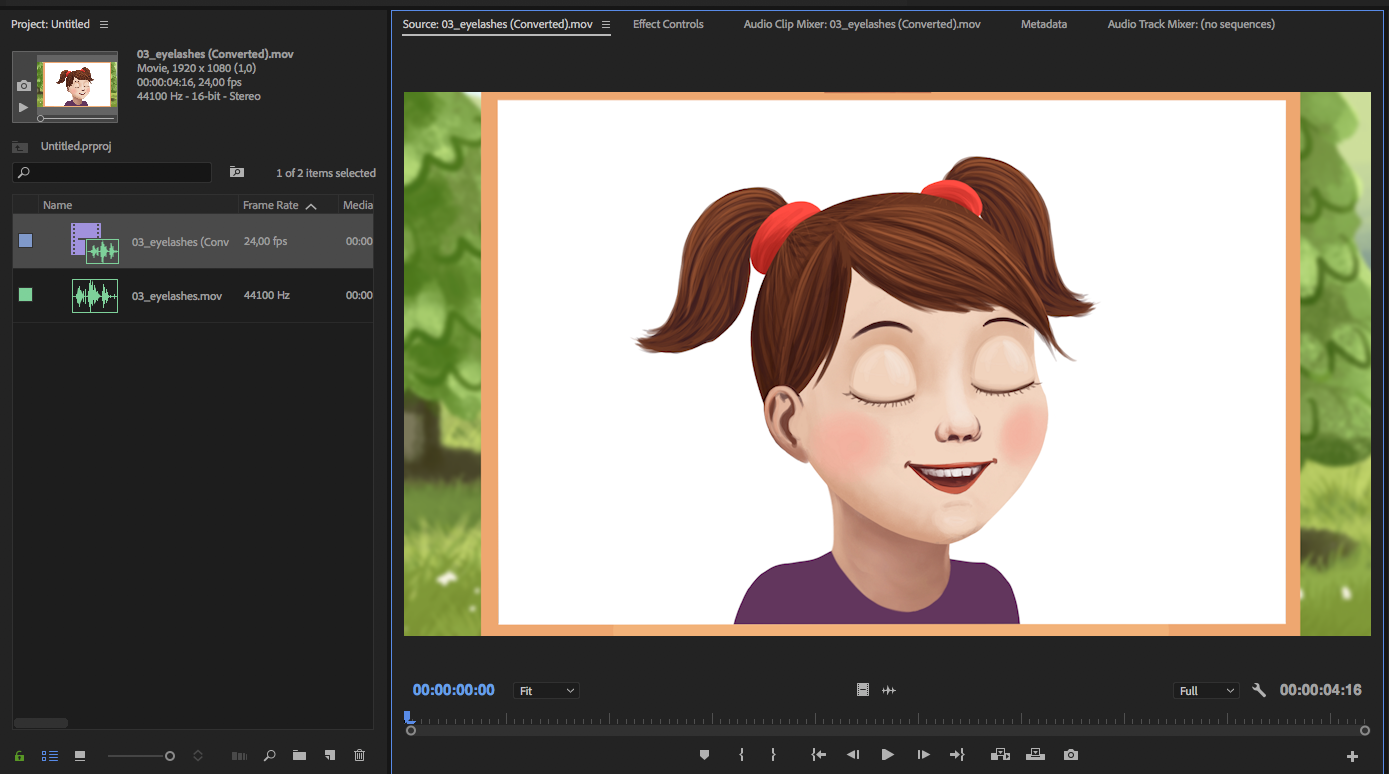Step back one frame
1389x774 pixels.
(x=853, y=755)
